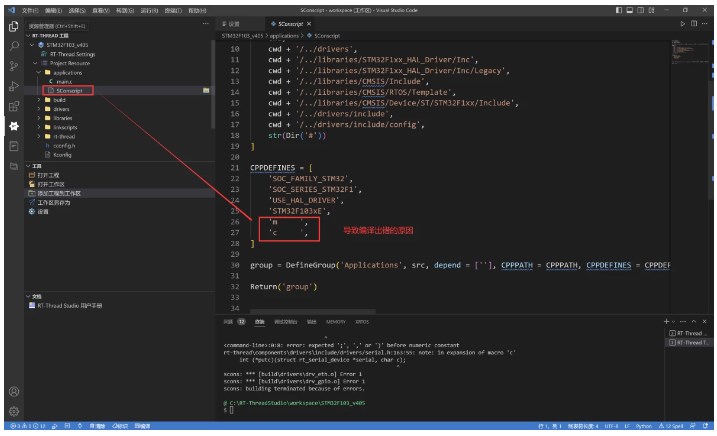Click the New Terminal plus icon
Viewport: 717px width, 436px height.
[x=666, y=322]
